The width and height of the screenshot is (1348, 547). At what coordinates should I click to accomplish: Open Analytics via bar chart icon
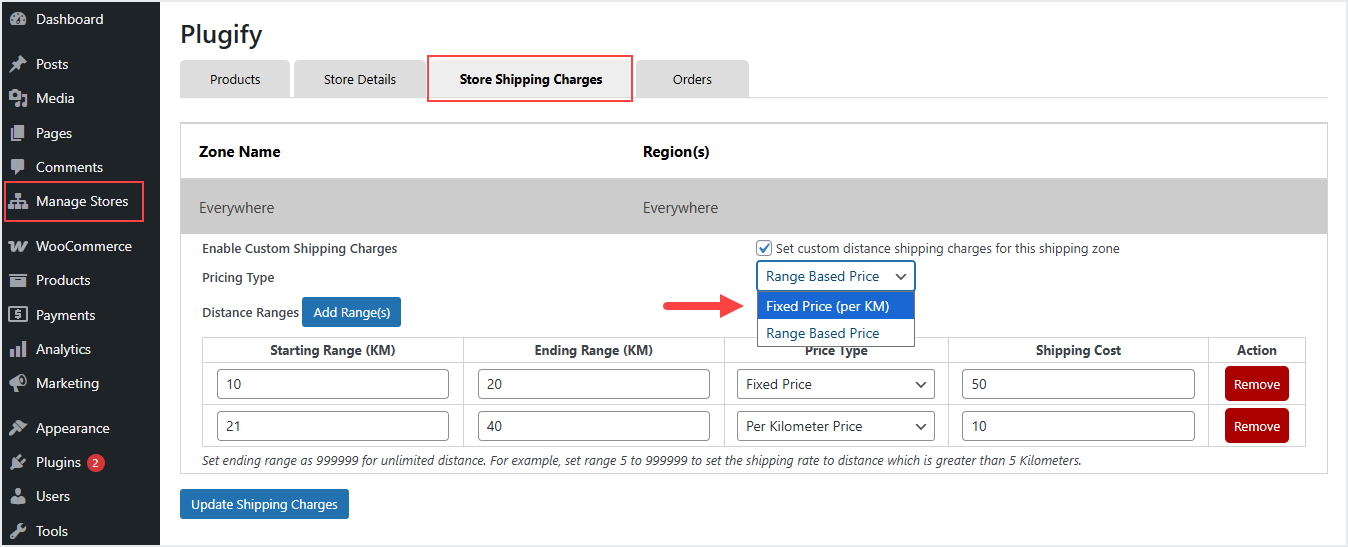click(17, 349)
